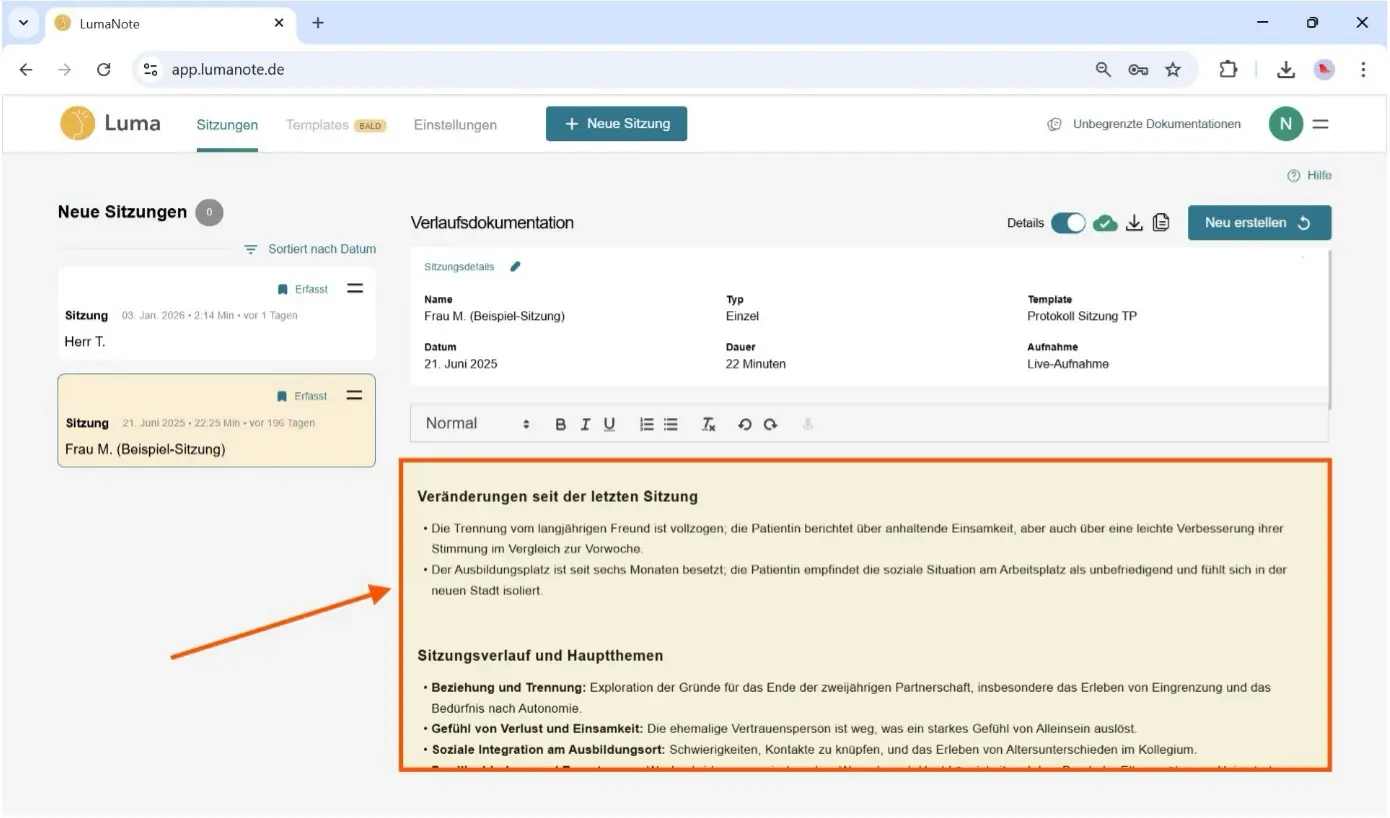
Task: Click the pencil icon next to Sitzungsdetails
Action: (x=515, y=267)
